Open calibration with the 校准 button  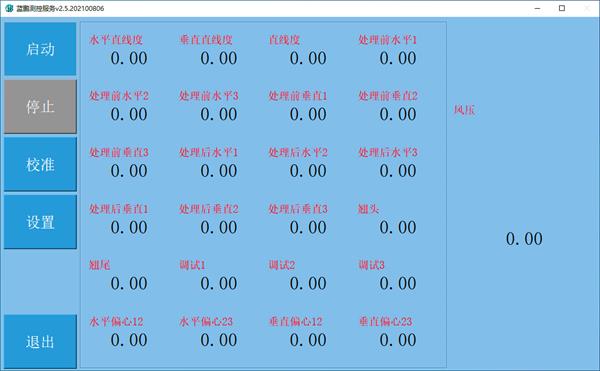click(x=40, y=164)
